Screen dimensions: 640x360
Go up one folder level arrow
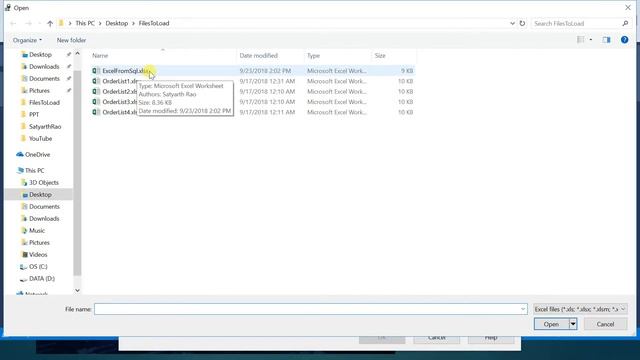click(x=50, y=24)
